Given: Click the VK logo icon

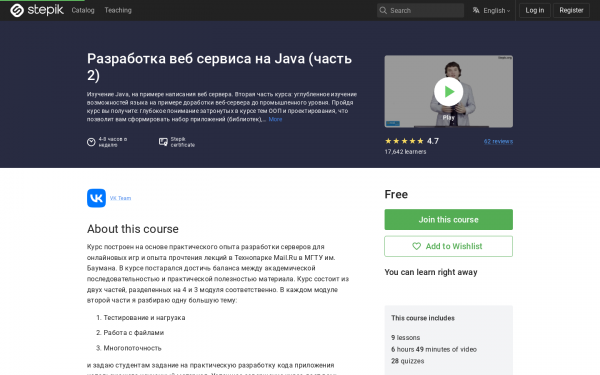Looking at the screenshot, I should 96,198.
